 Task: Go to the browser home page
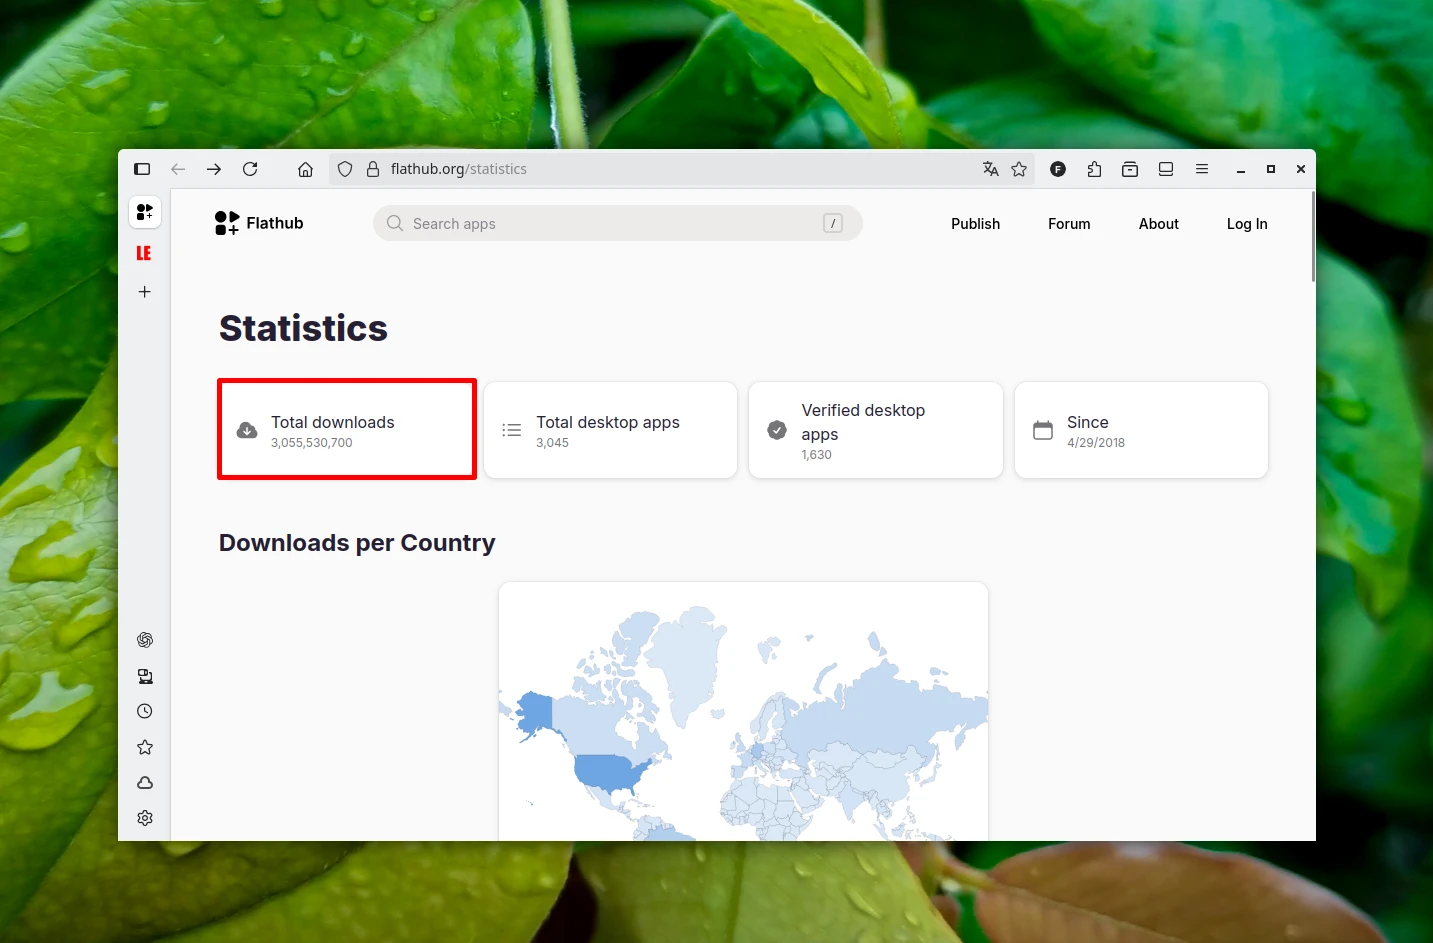(x=306, y=169)
